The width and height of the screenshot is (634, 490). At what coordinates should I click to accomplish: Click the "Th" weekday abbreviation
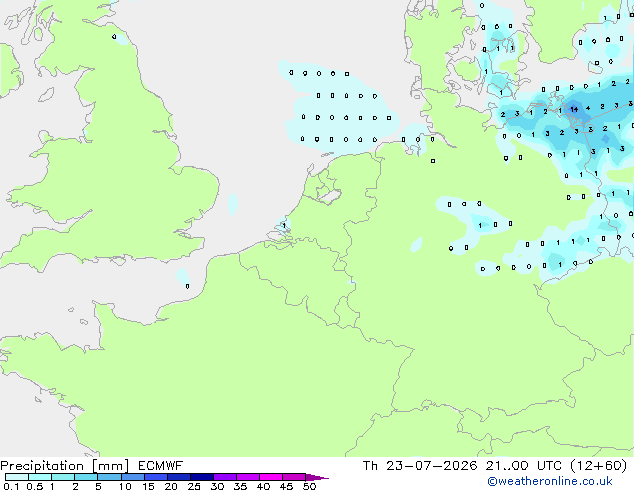click(x=370, y=466)
